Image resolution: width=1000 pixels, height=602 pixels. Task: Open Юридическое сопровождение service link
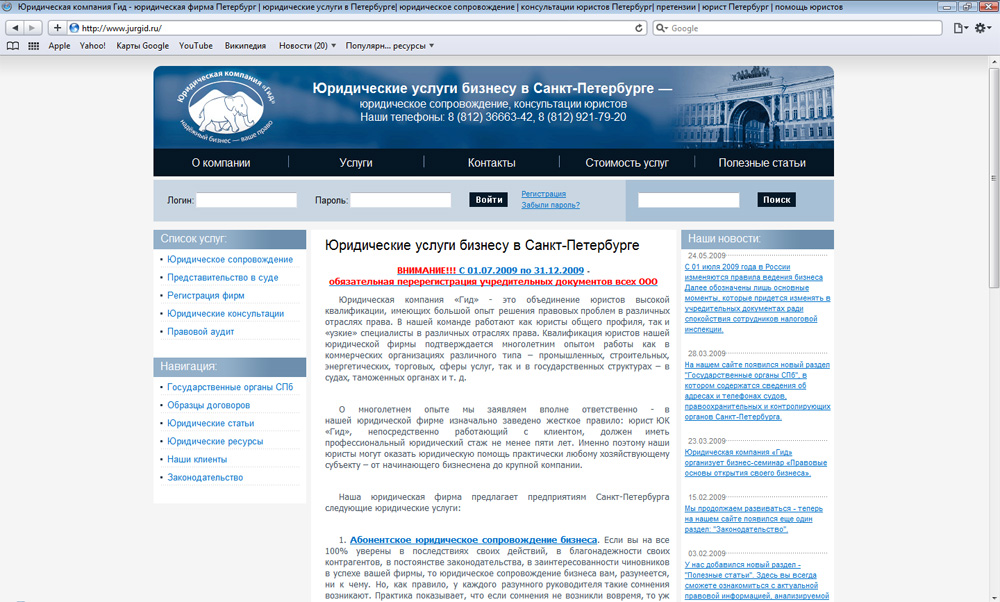(x=230, y=260)
